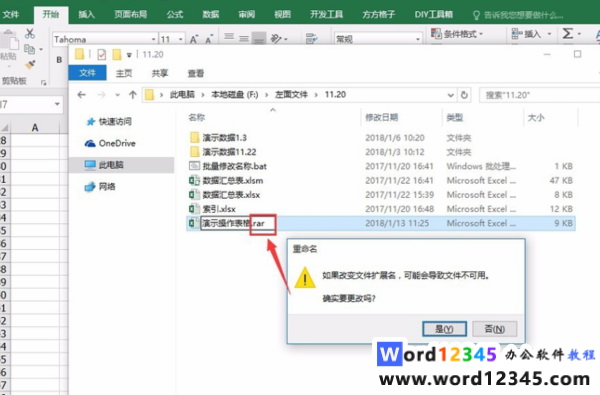Click the rename field ending in .rar
The height and width of the screenshot is (395, 600).
238,224
